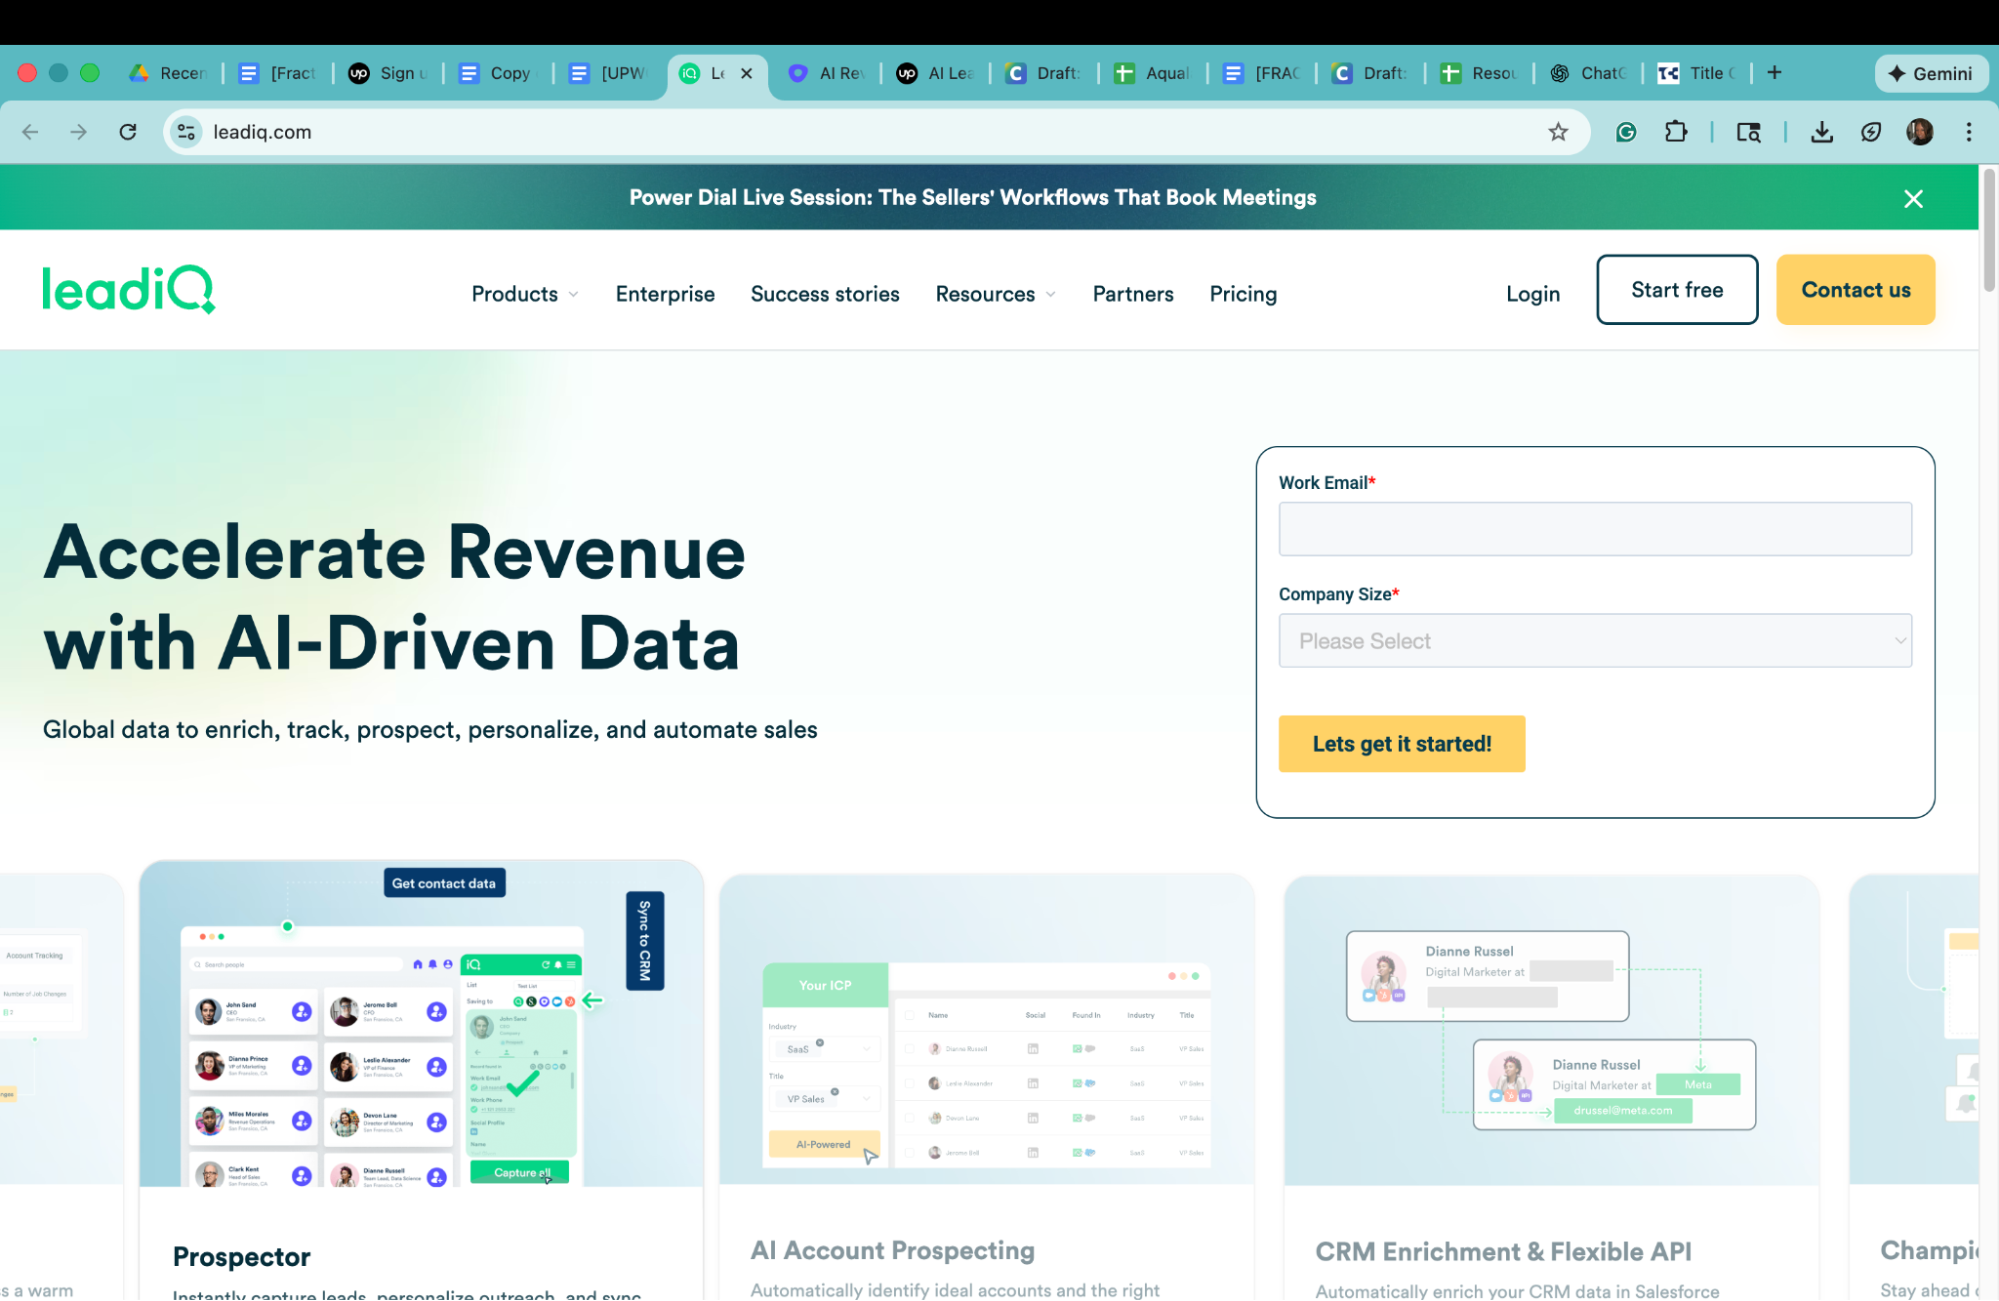Focus the Work Email input field

click(x=1595, y=529)
